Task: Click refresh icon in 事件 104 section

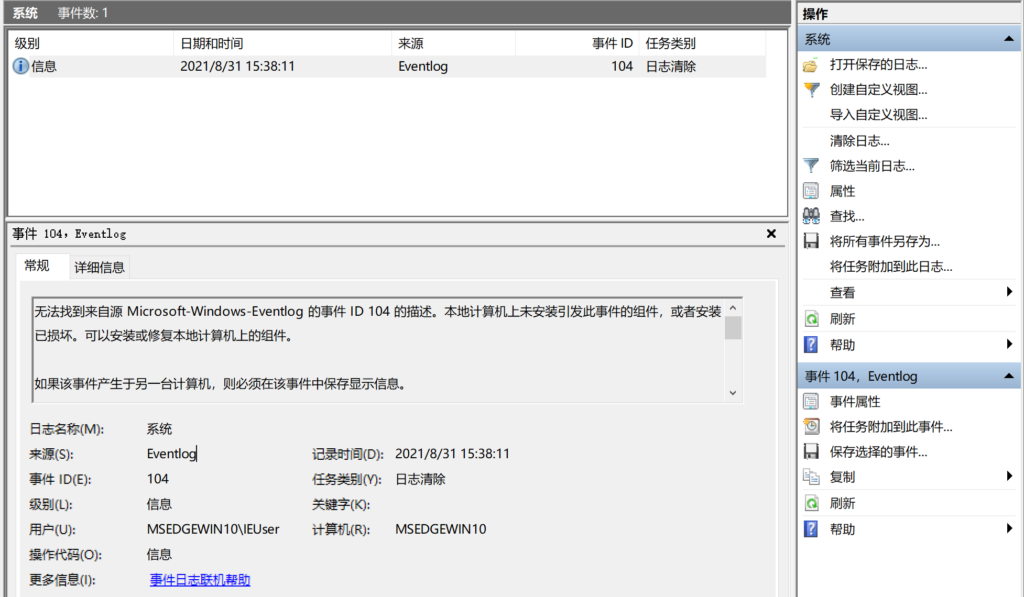Action: [x=810, y=503]
